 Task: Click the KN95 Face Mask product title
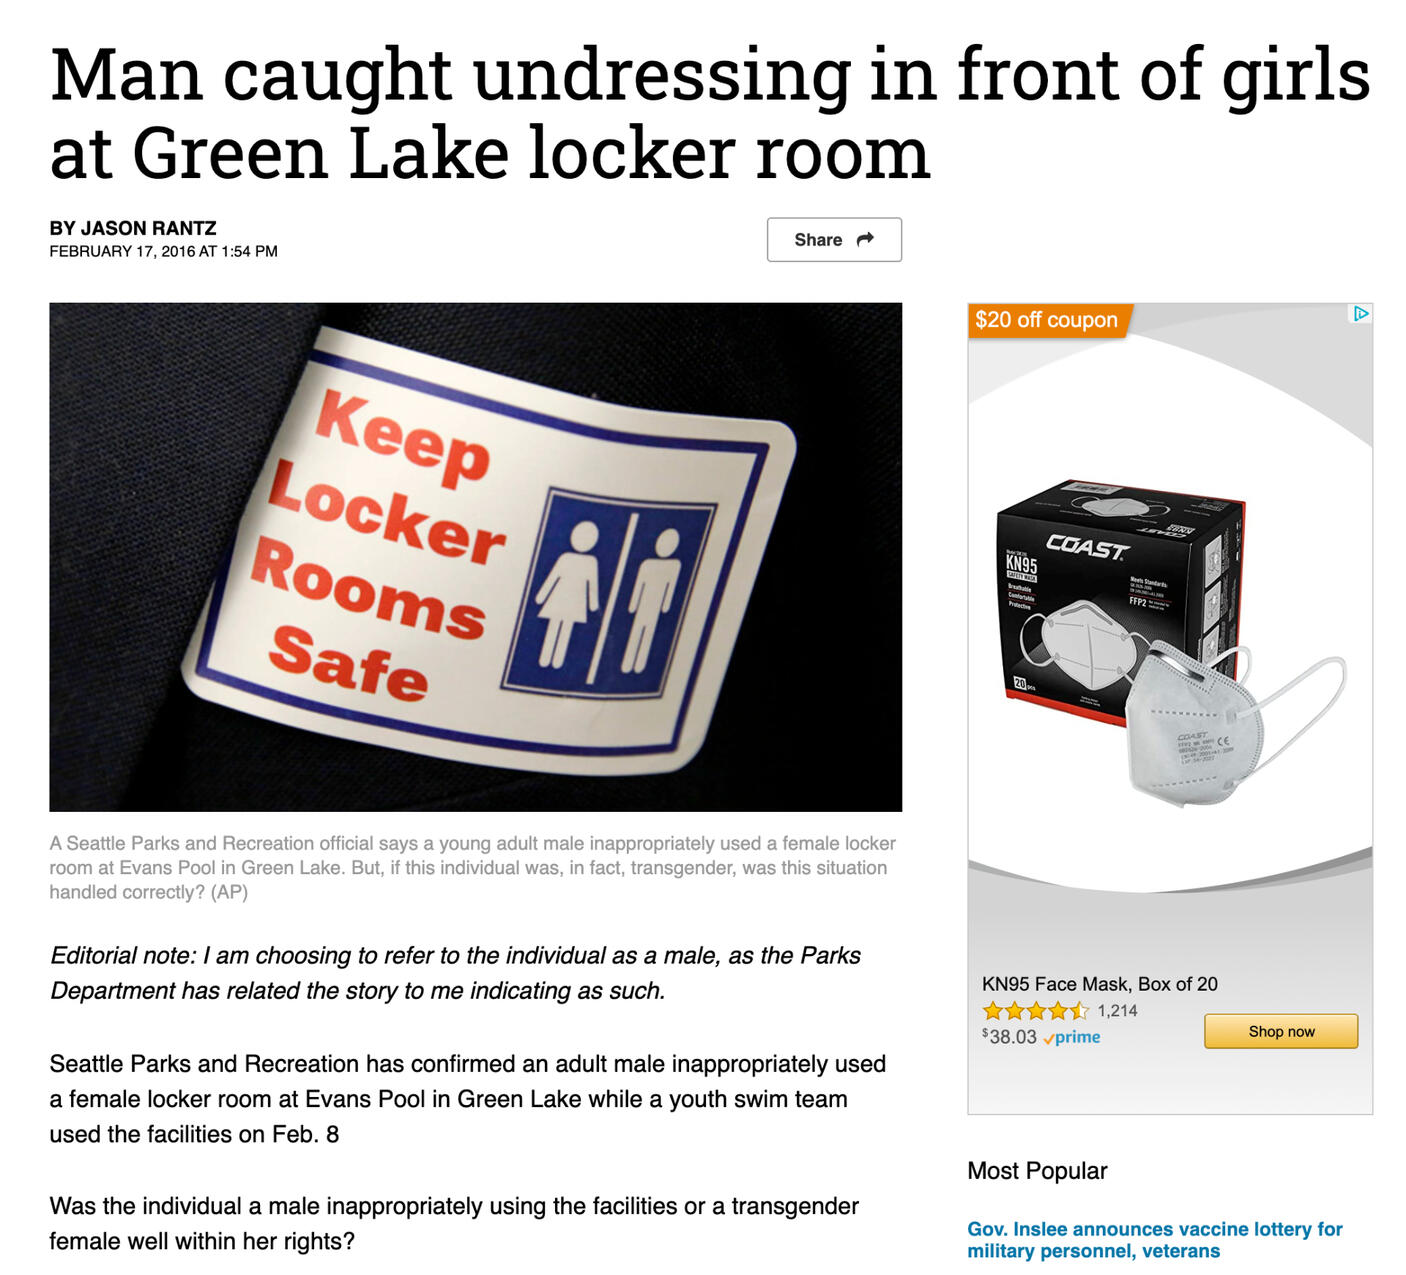1100,984
